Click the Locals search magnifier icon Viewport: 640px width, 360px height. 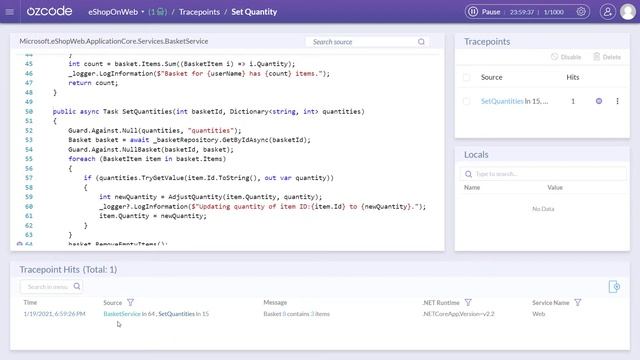[468, 174]
